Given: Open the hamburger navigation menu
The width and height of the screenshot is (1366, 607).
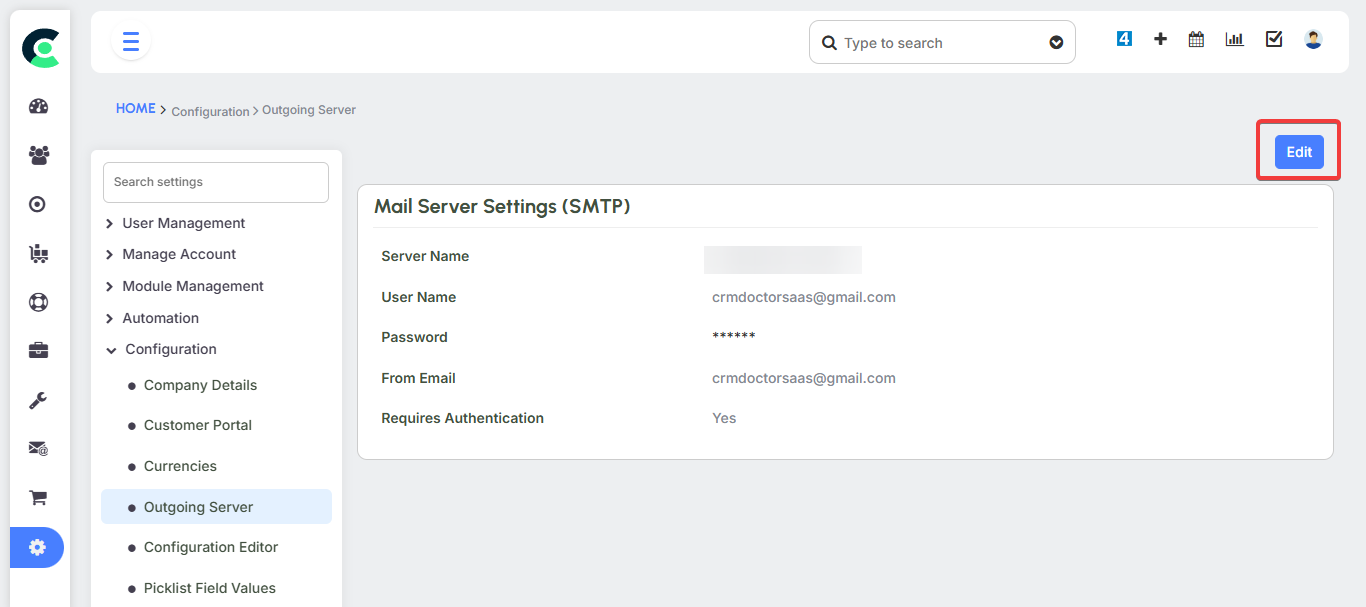Looking at the screenshot, I should point(130,41).
